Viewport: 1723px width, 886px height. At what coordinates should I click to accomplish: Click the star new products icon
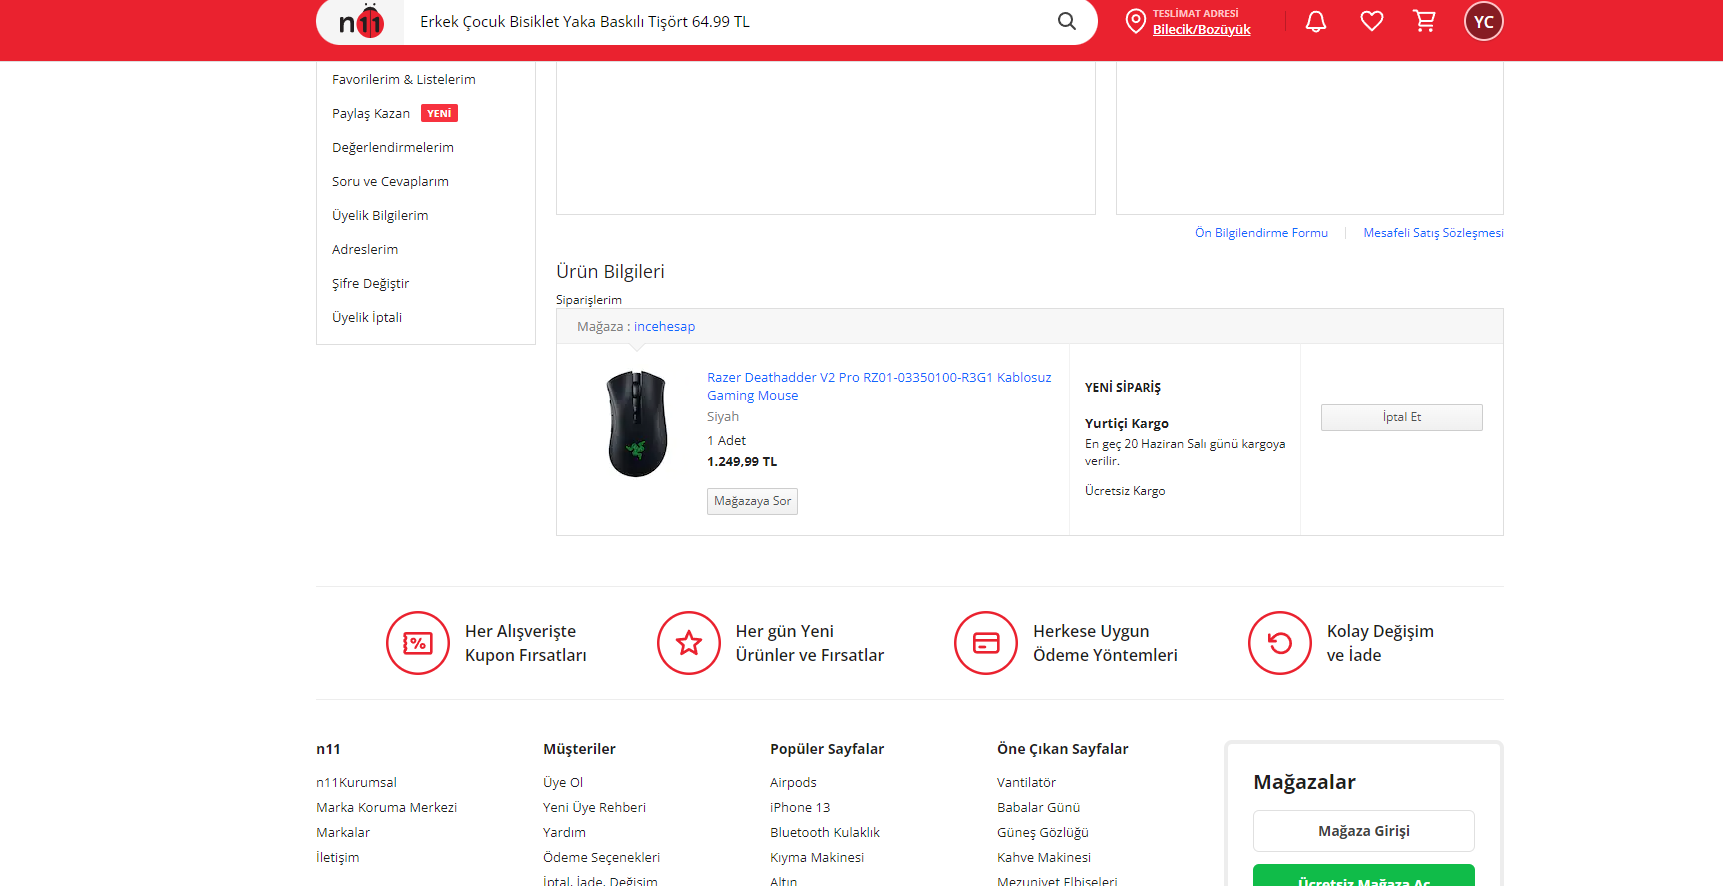click(689, 643)
